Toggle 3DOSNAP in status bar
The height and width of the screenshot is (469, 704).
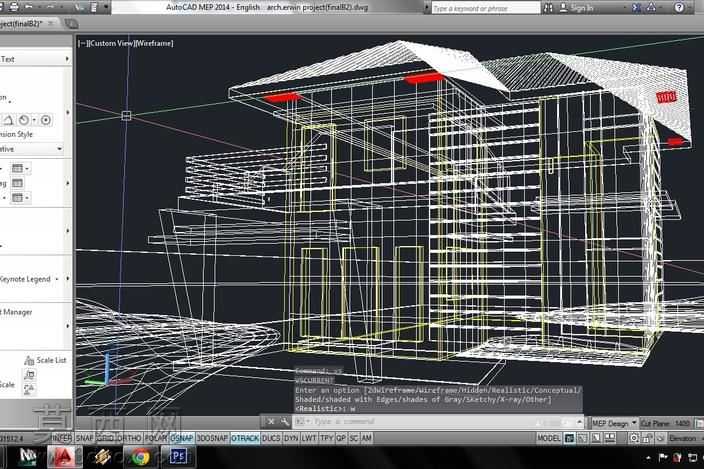click(212, 438)
